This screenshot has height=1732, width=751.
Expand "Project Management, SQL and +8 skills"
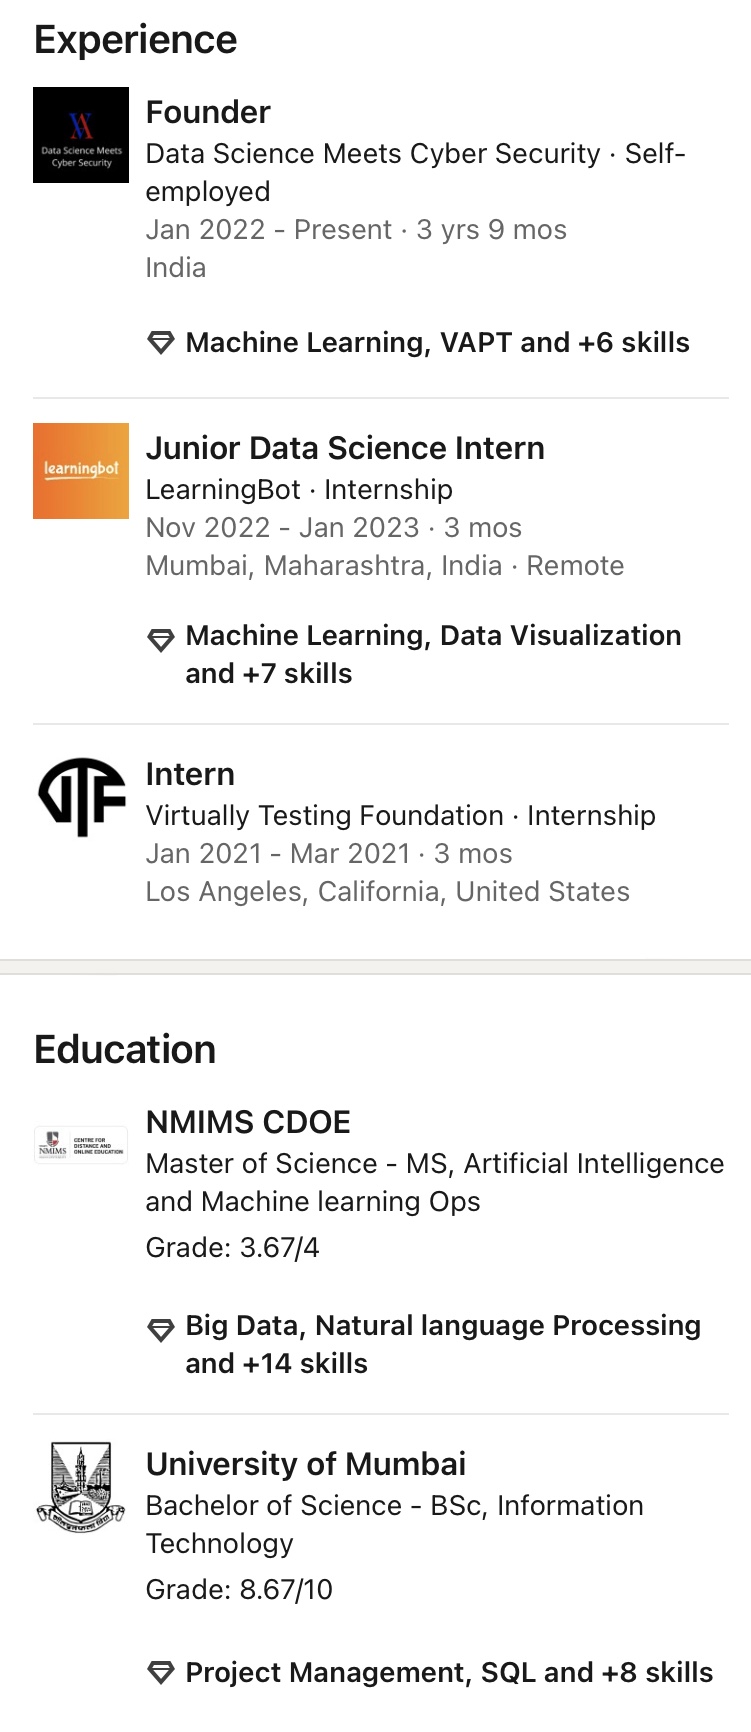[x=449, y=1672]
